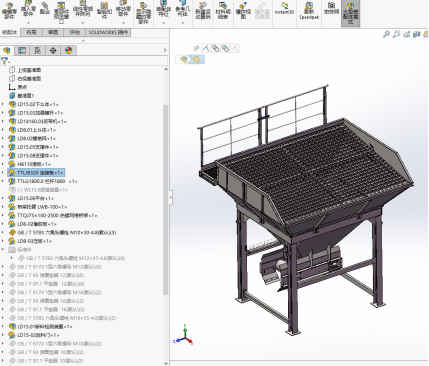Open the DimXpertManager crosshair tab
Image resolution: width=429 pixels, height=366 pixels.
(x=53, y=50)
